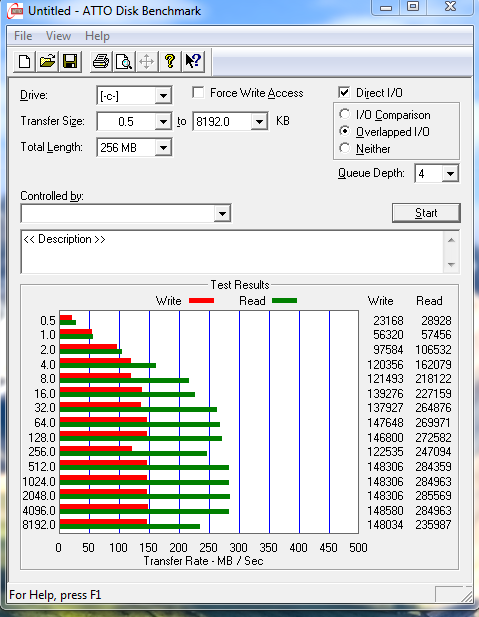Image resolution: width=479 pixels, height=617 pixels.
Task: Click the write value 122535
Action: coord(385,452)
